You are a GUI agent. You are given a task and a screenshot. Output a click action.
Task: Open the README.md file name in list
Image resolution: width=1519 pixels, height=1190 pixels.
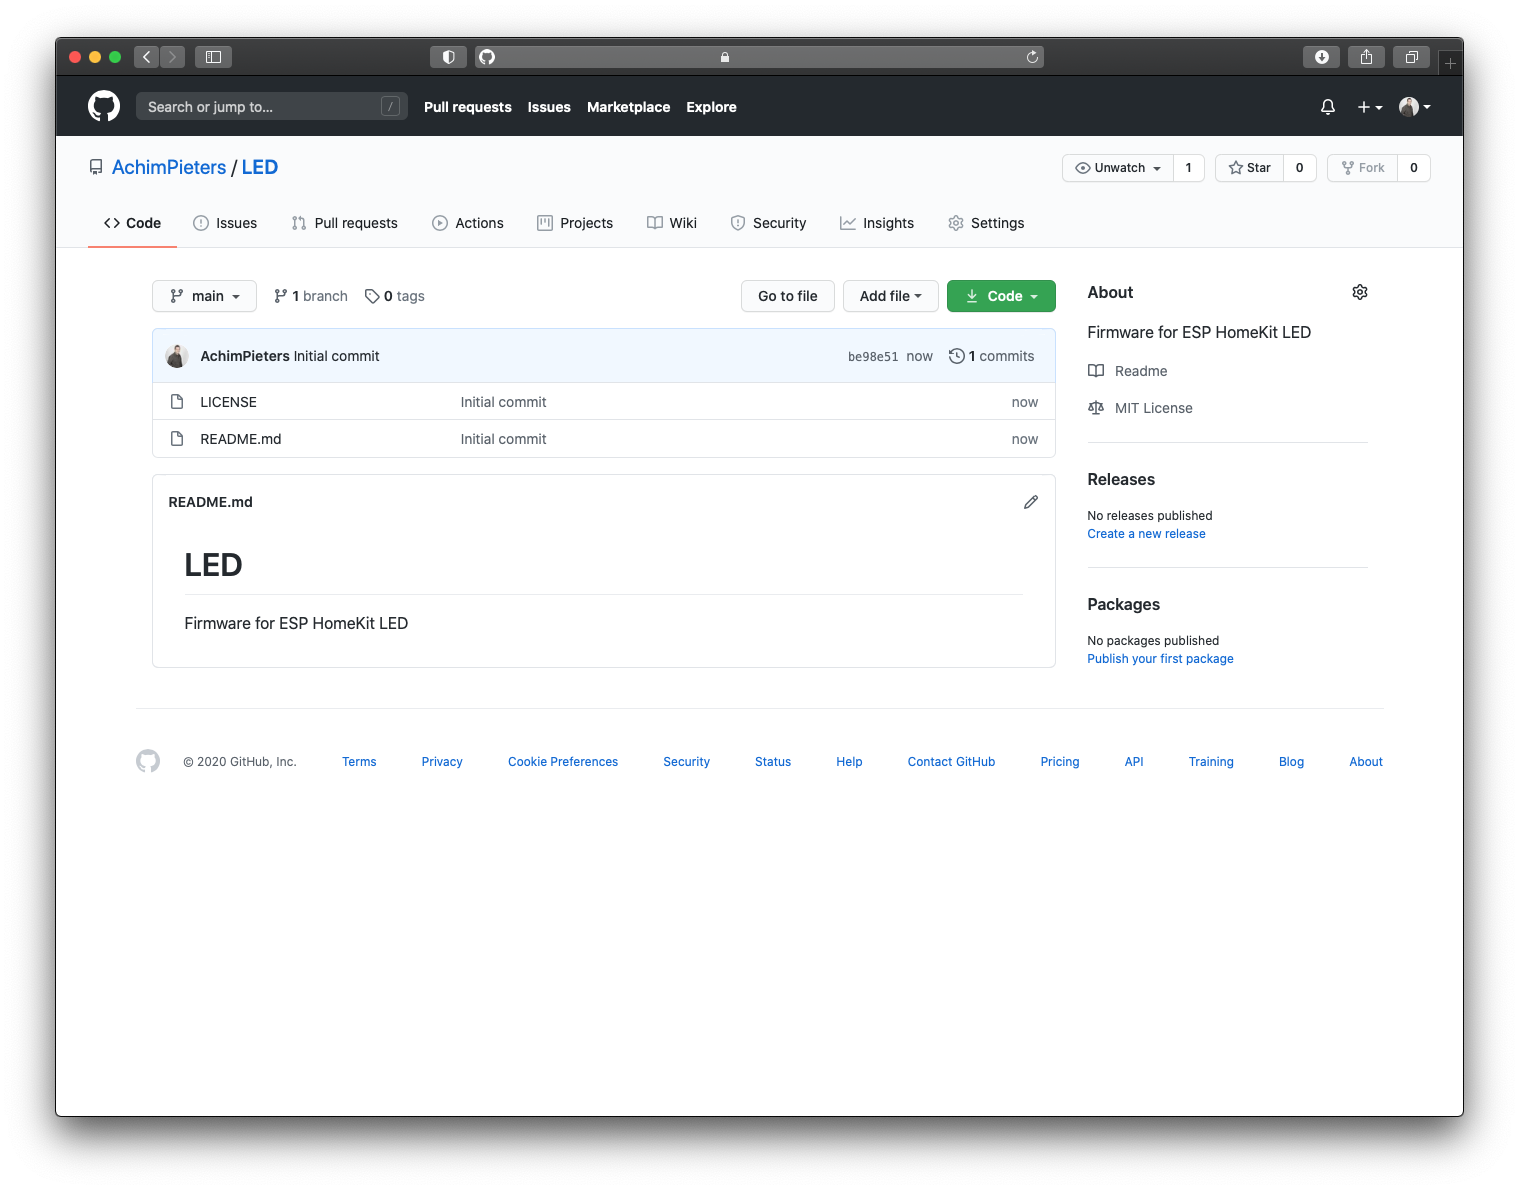[241, 439]
